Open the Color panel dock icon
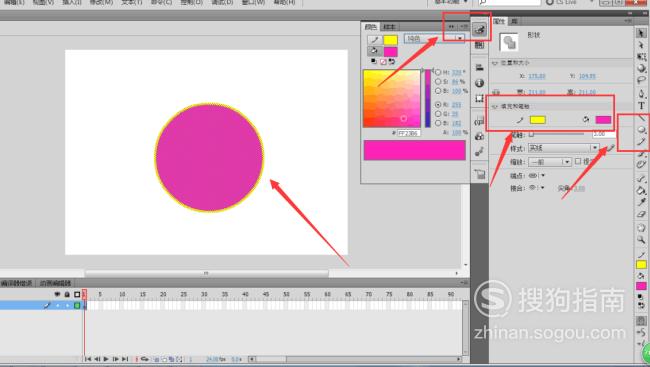 (480, 29)
